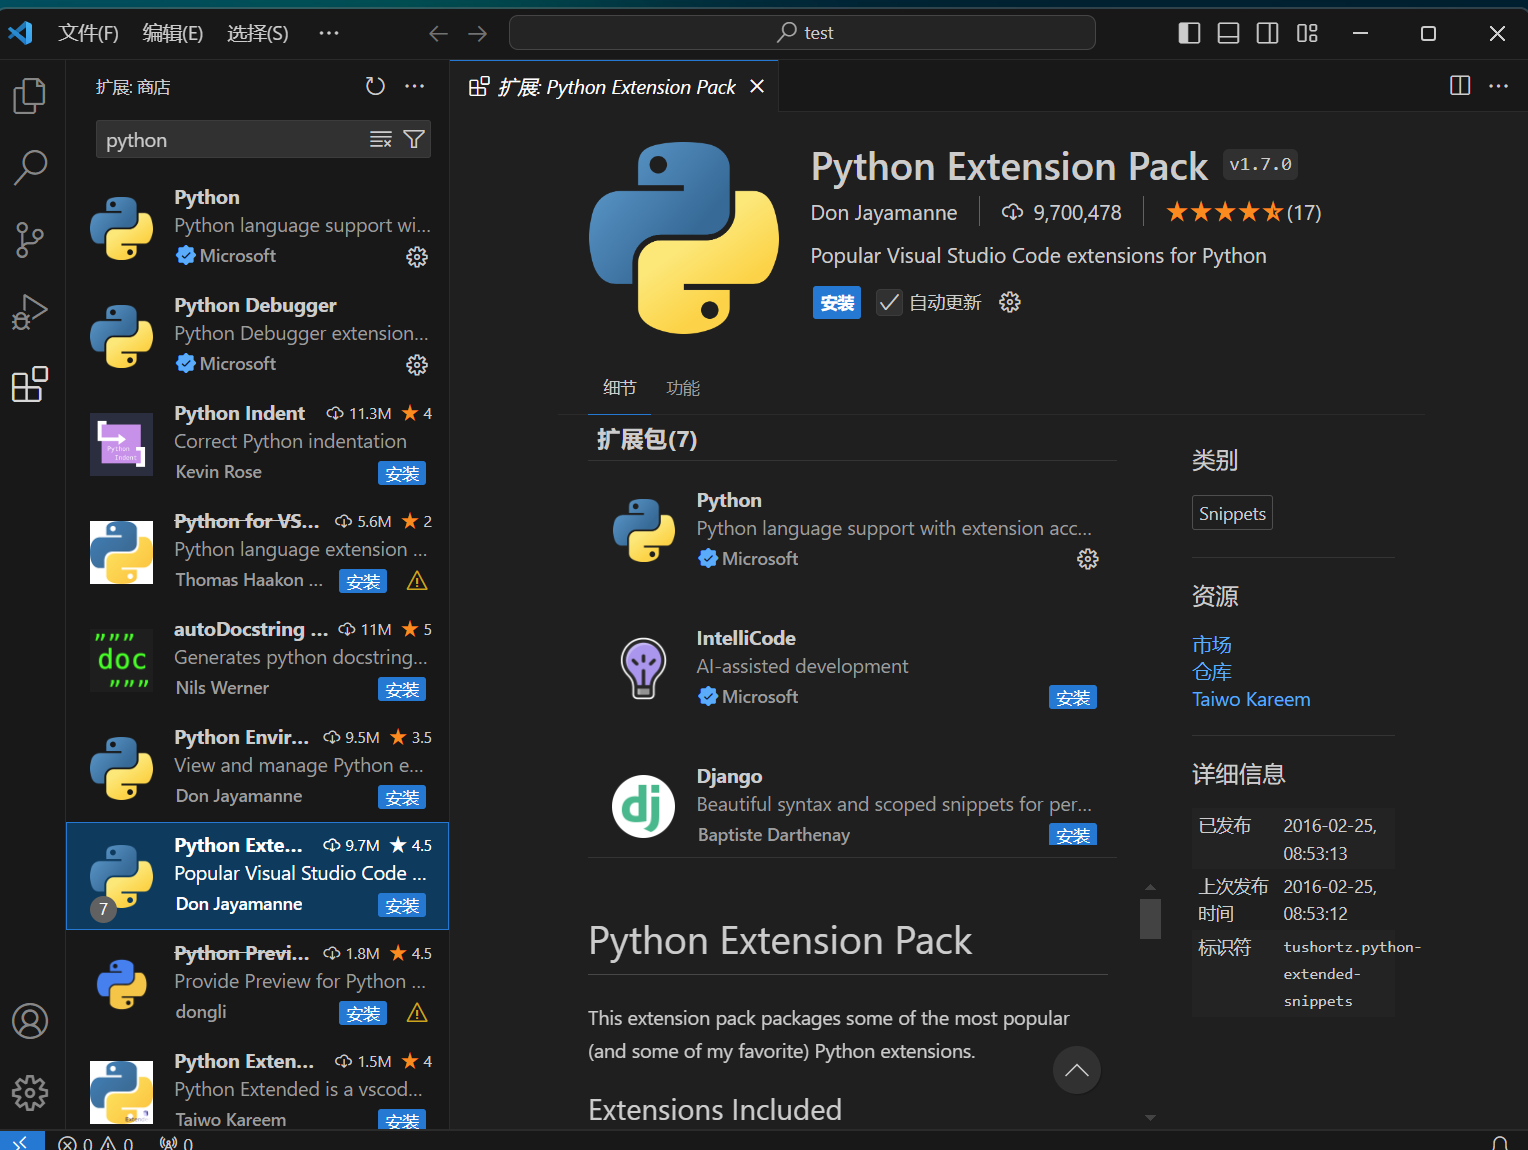Open manage gear for Python extension in list
The width and height of the screenshot is (1528, 1150).
417,257
